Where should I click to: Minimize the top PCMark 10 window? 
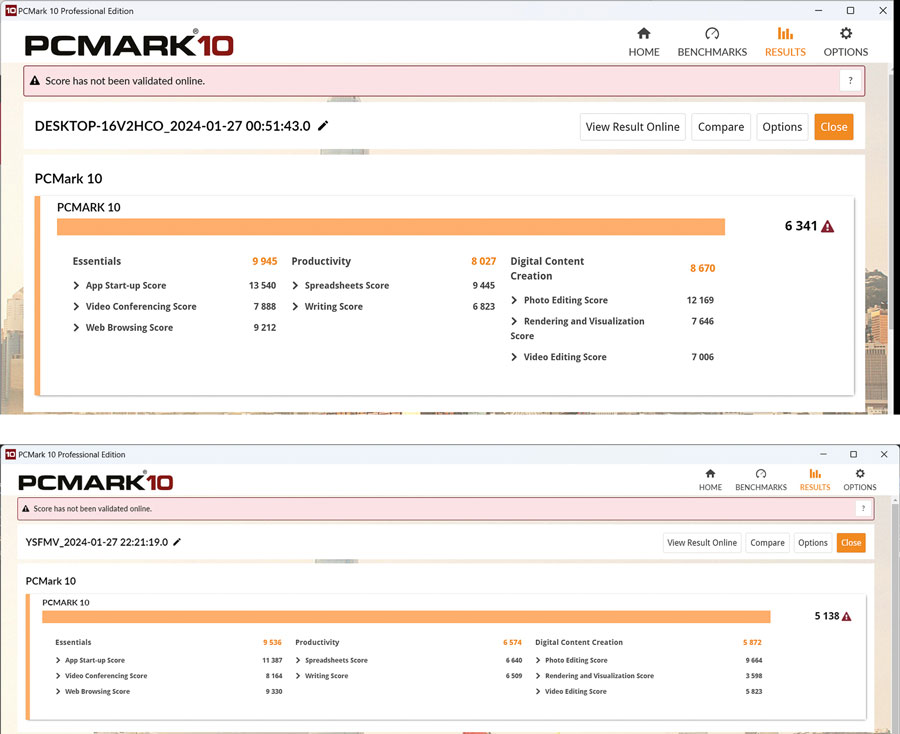[x=818, y=10]
